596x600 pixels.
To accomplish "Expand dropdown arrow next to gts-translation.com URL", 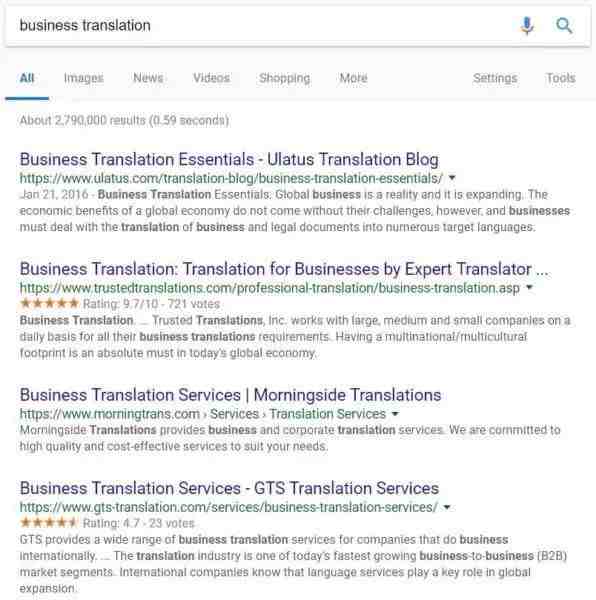I will coord(446,507).
